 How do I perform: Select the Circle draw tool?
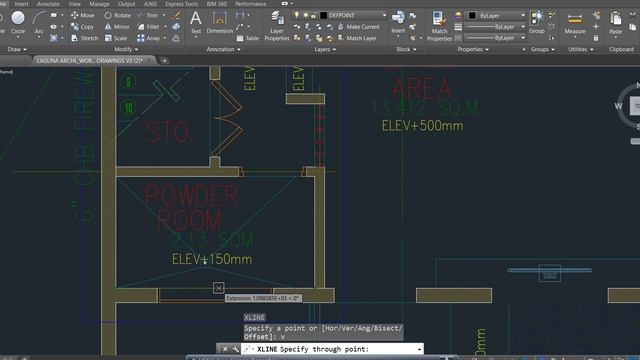[x=18, y=22]
